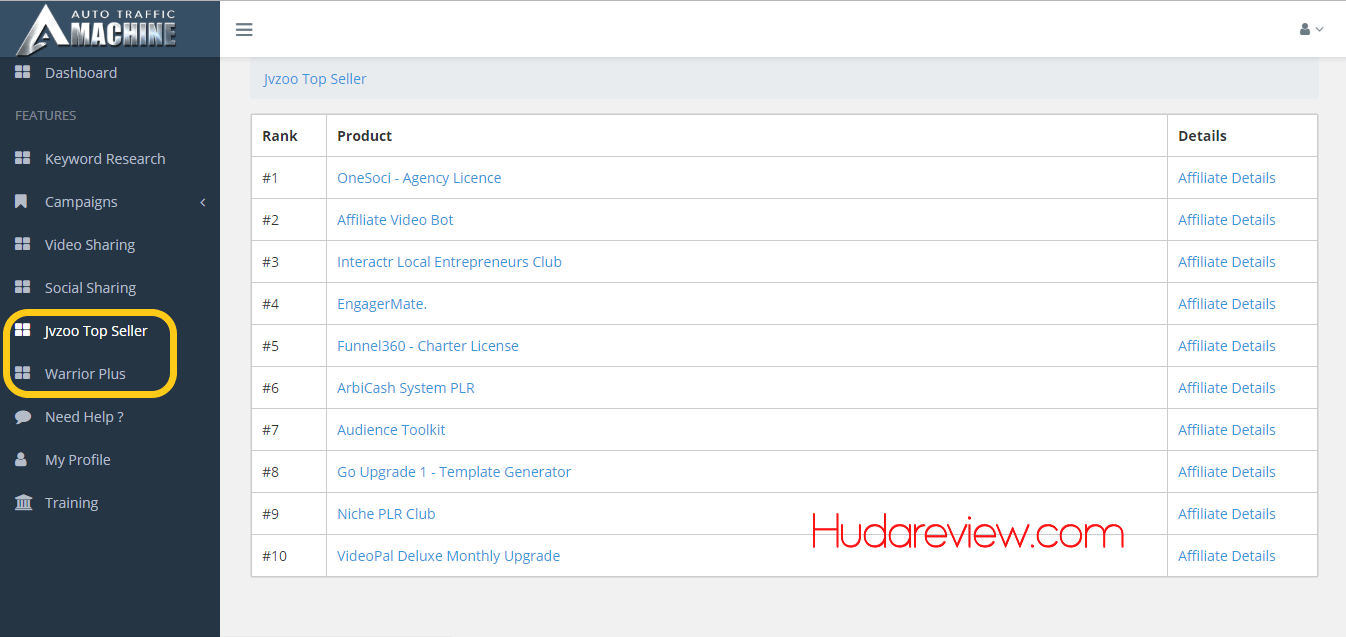The height and width of the screenshot is (637, 1346).
Task: Go to Keyword Research
Action: (105, 159)
